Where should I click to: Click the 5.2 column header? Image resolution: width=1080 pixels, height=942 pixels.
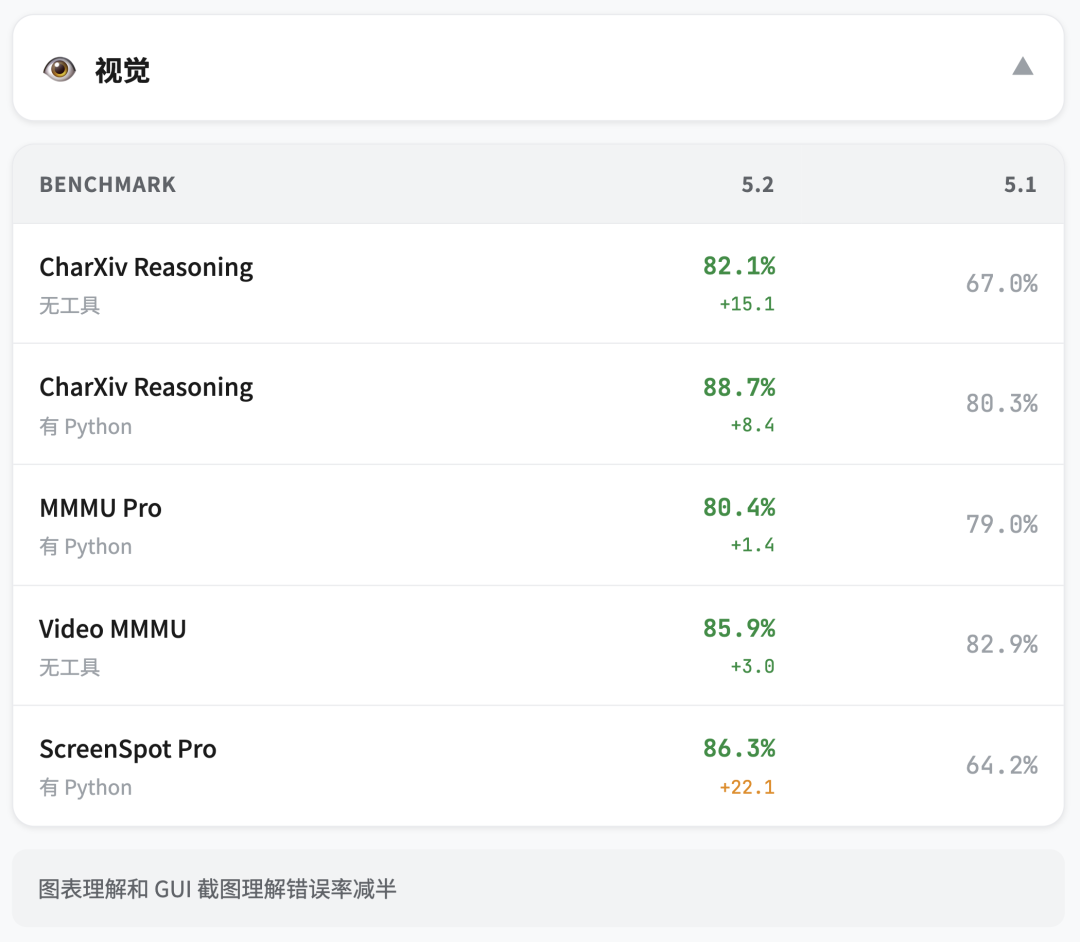click(x=758, y=185)
